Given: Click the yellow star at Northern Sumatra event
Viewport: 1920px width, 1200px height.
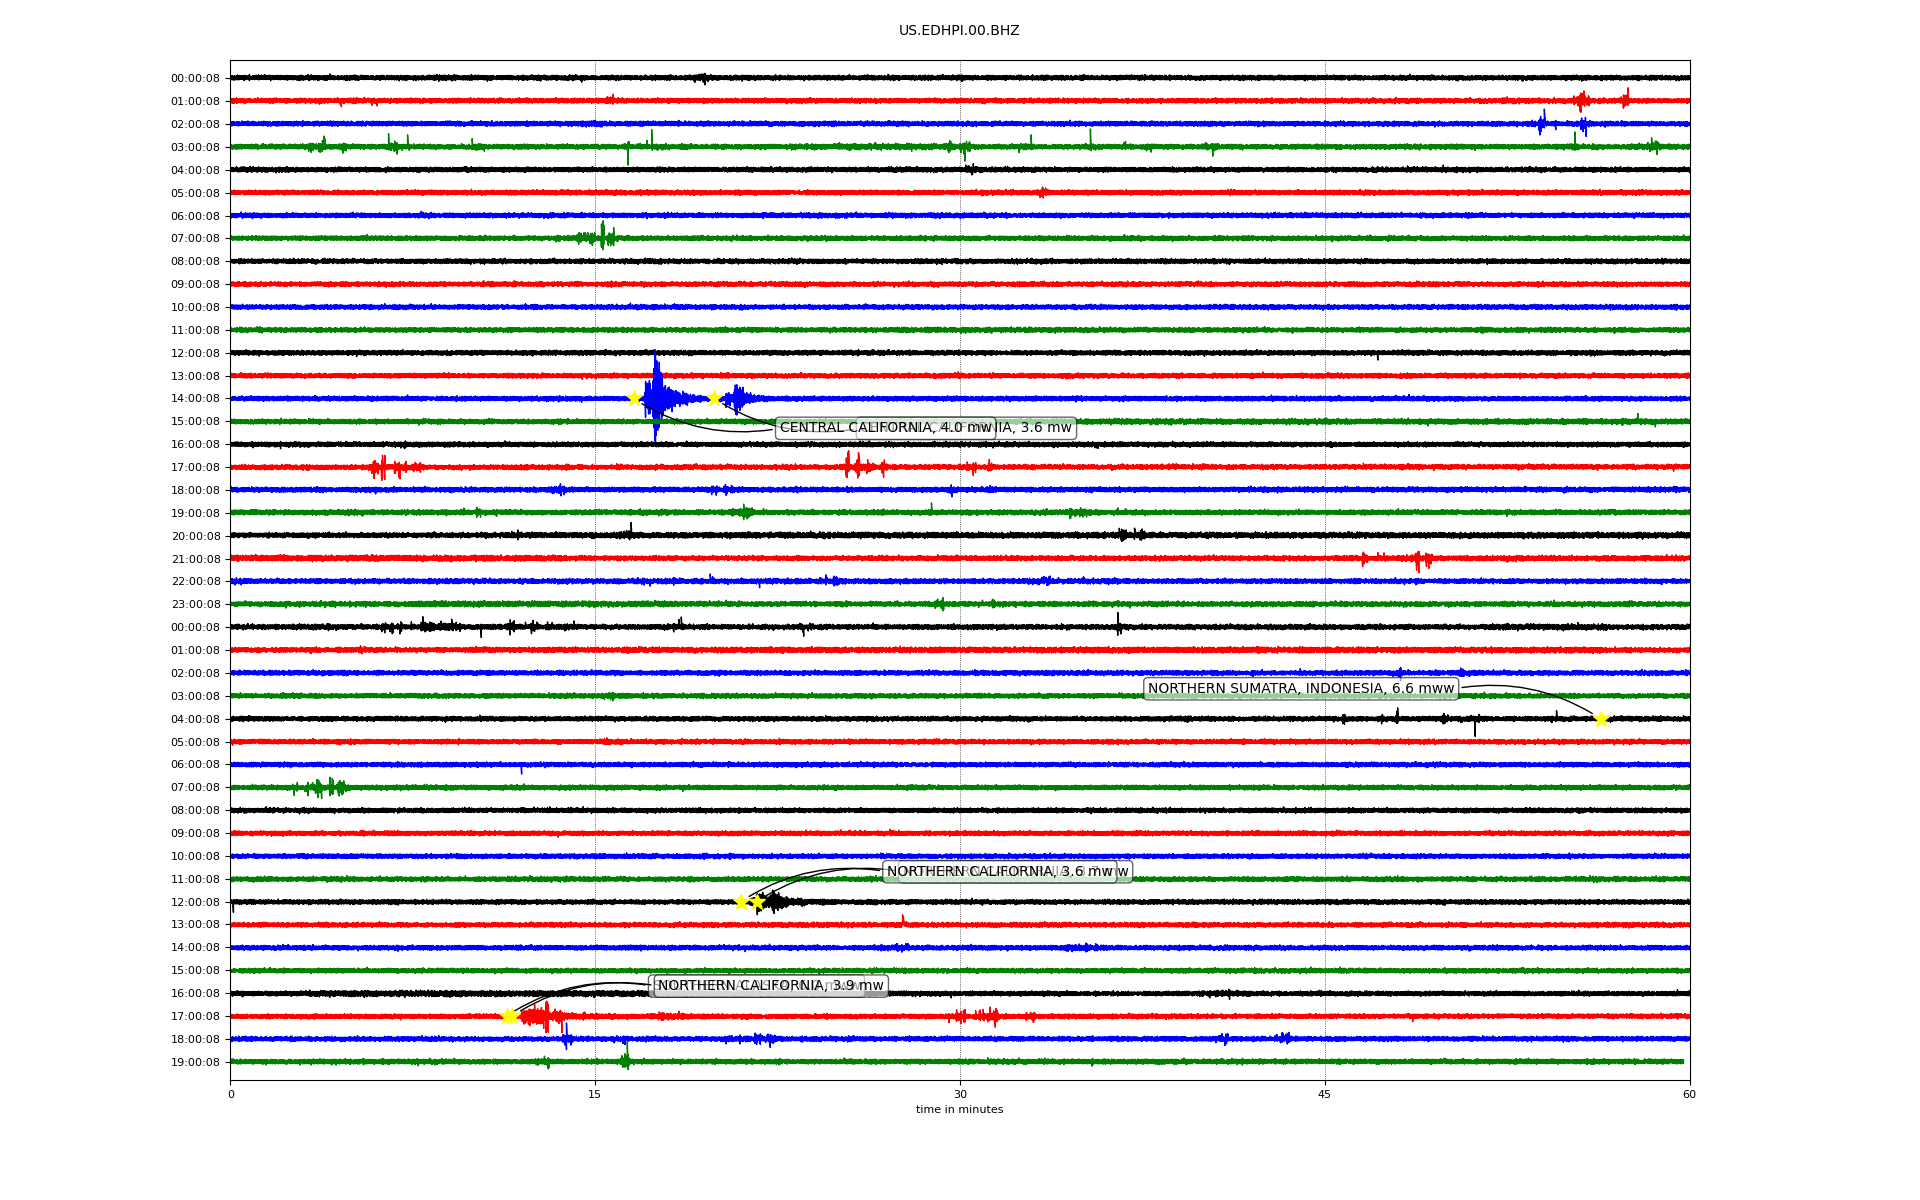Looking at the screenshot, I should point(1601,719).
